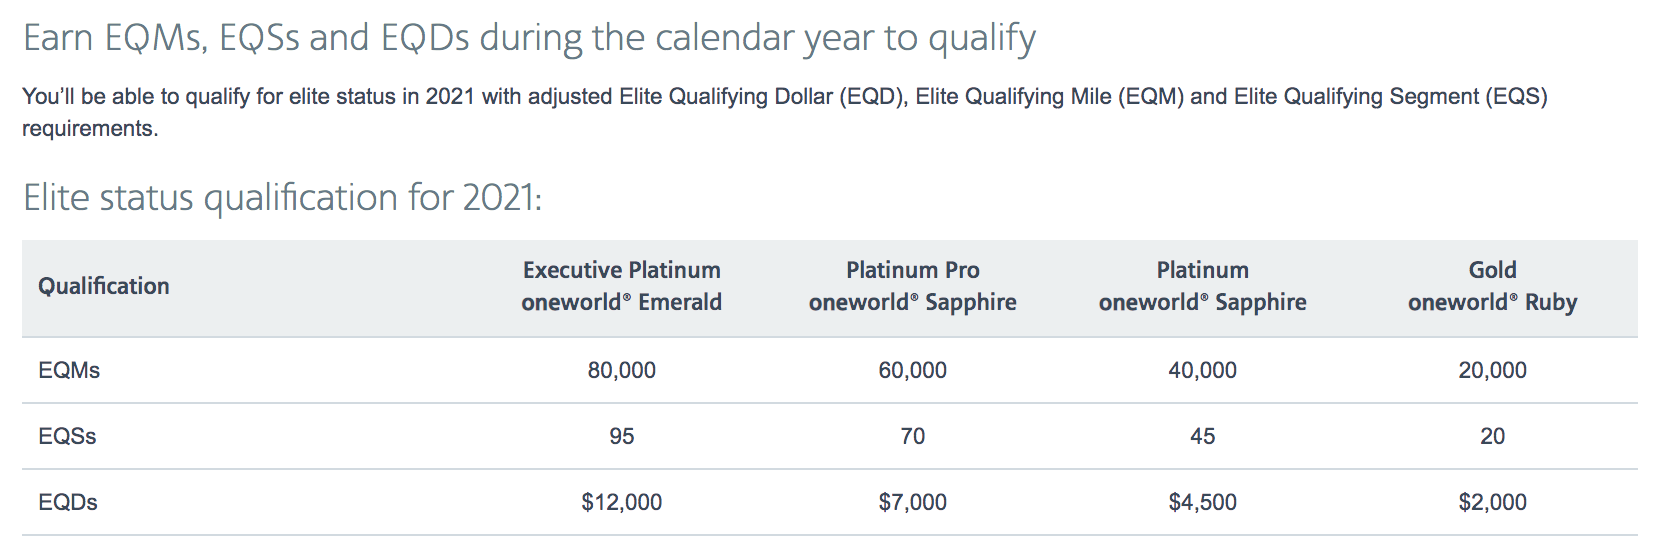The height and width of the screenshot is (552, 1658).
Task: Click the Qualification column header
Action: click(104, 286)
